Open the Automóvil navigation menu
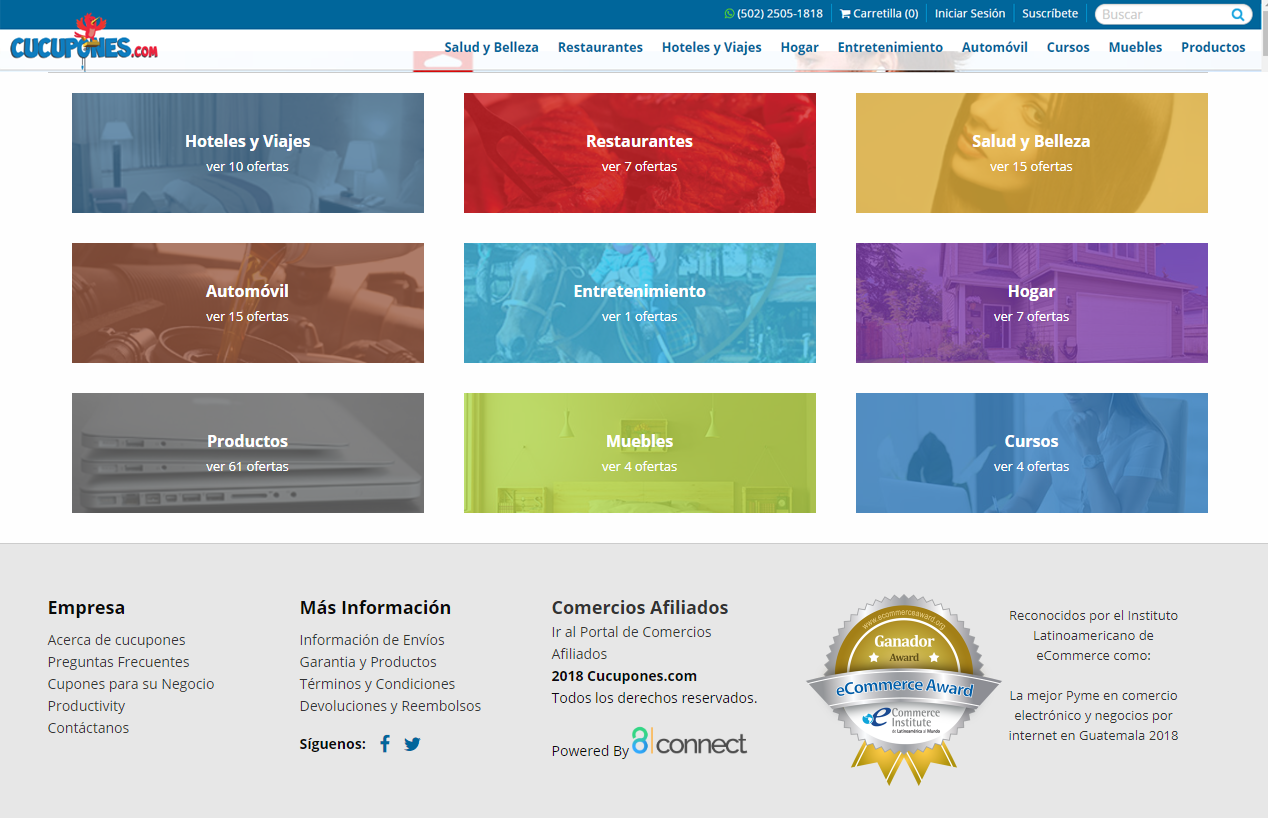1268x818 pixels. point(994,47)
